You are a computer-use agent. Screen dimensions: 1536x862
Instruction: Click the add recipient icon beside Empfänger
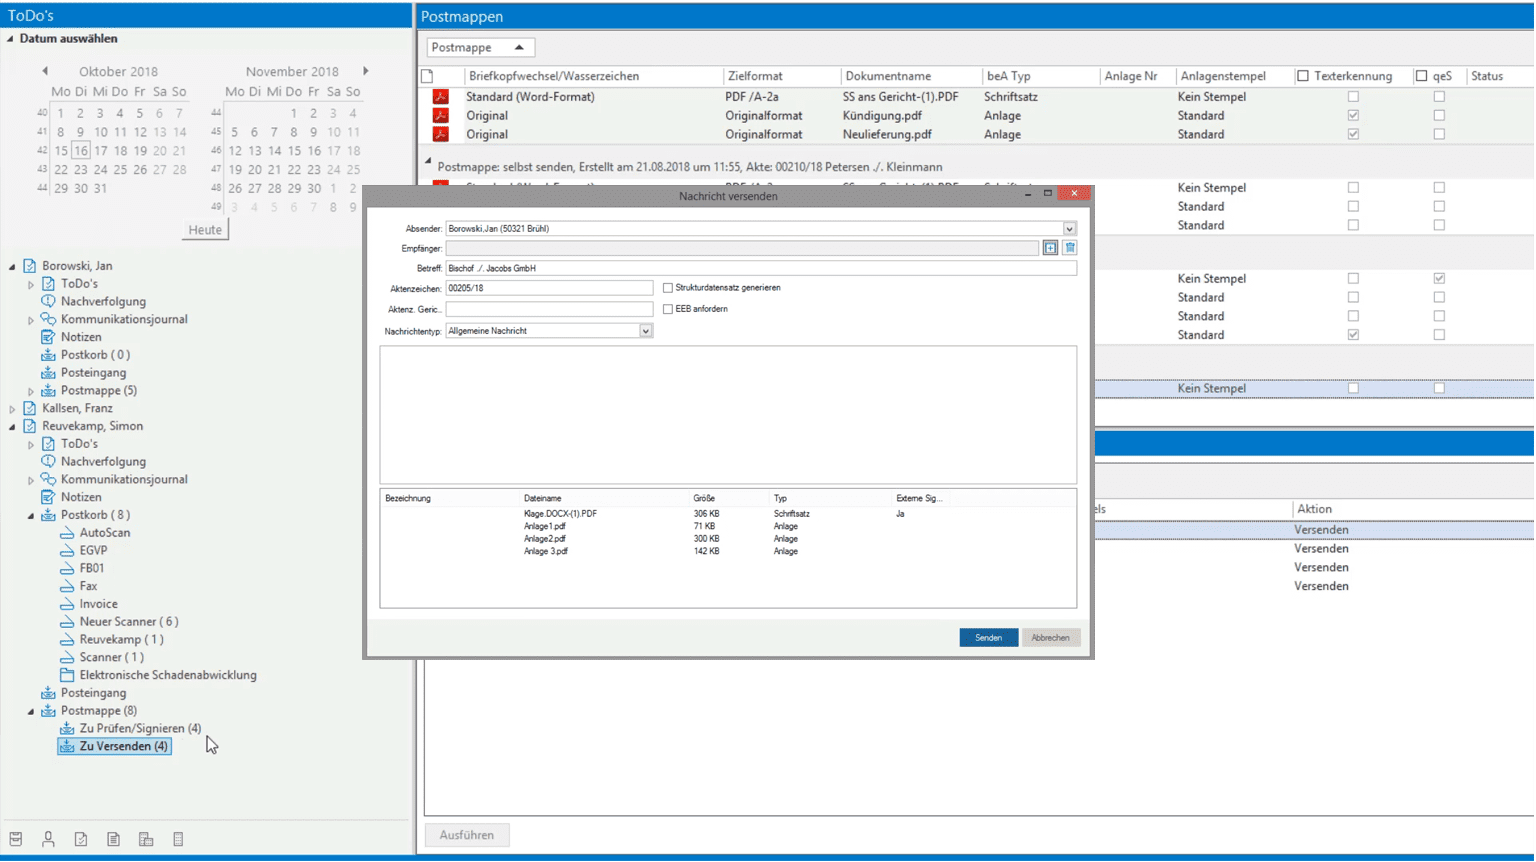tap(1050, 248)
